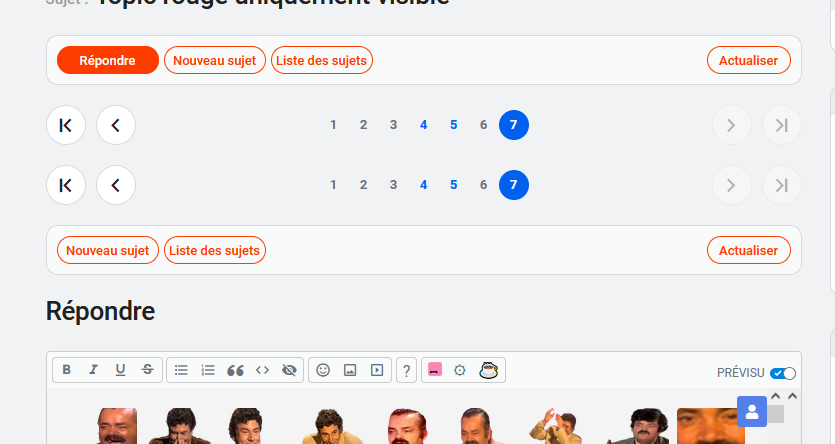Apply strikethrough formatting to text

(148, 370)
